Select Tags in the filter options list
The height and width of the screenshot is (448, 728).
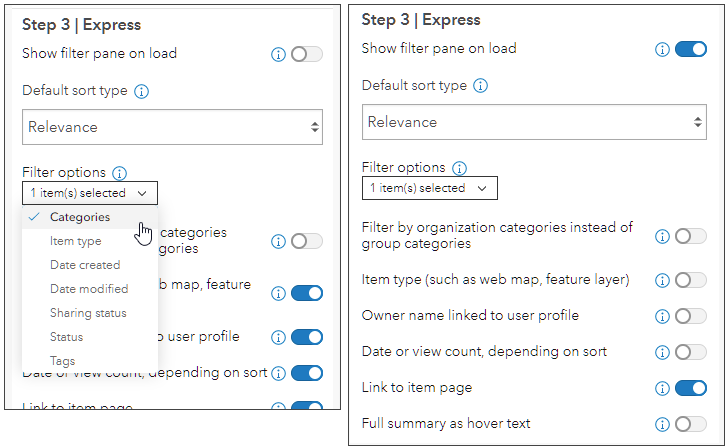[62, 361]
